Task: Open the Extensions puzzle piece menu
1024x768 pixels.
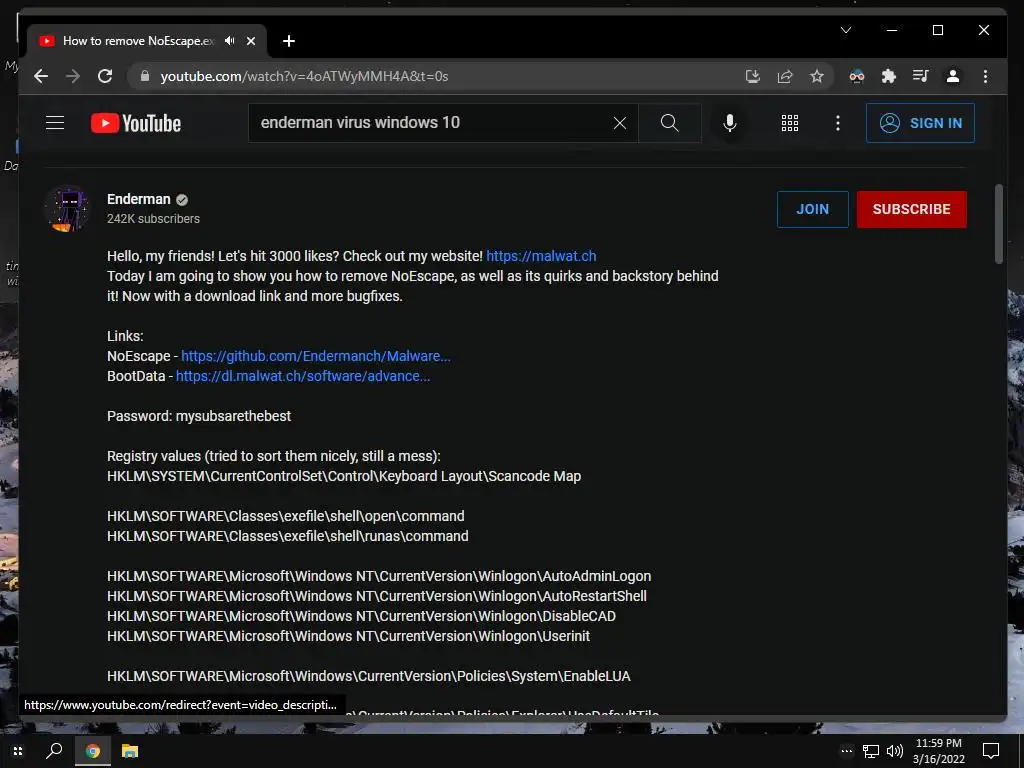Action: tap(889, 76)
